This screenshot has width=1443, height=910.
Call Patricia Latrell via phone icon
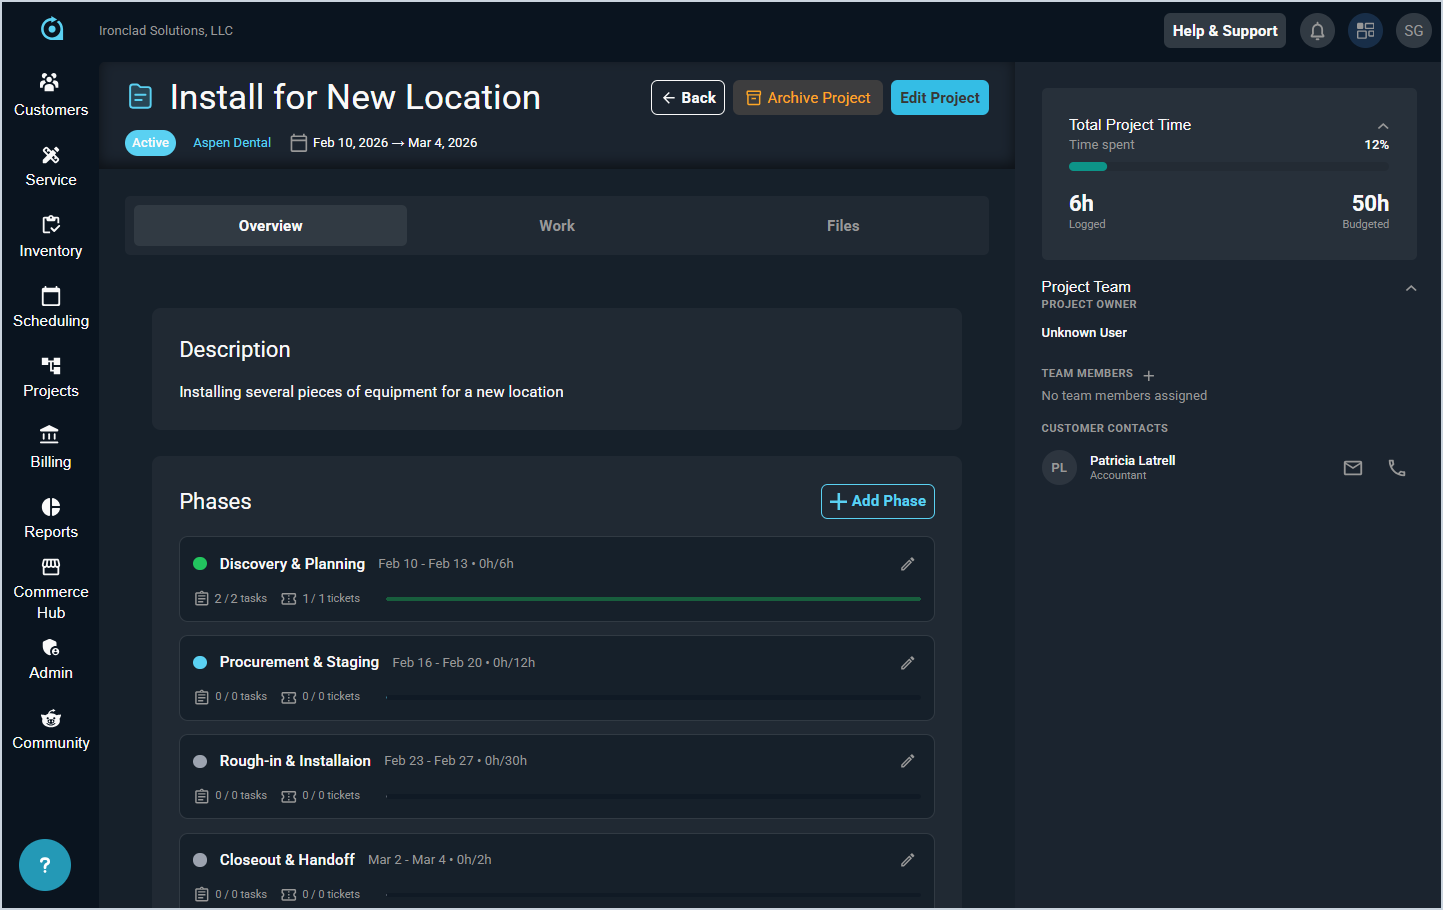coord(1397,468)
